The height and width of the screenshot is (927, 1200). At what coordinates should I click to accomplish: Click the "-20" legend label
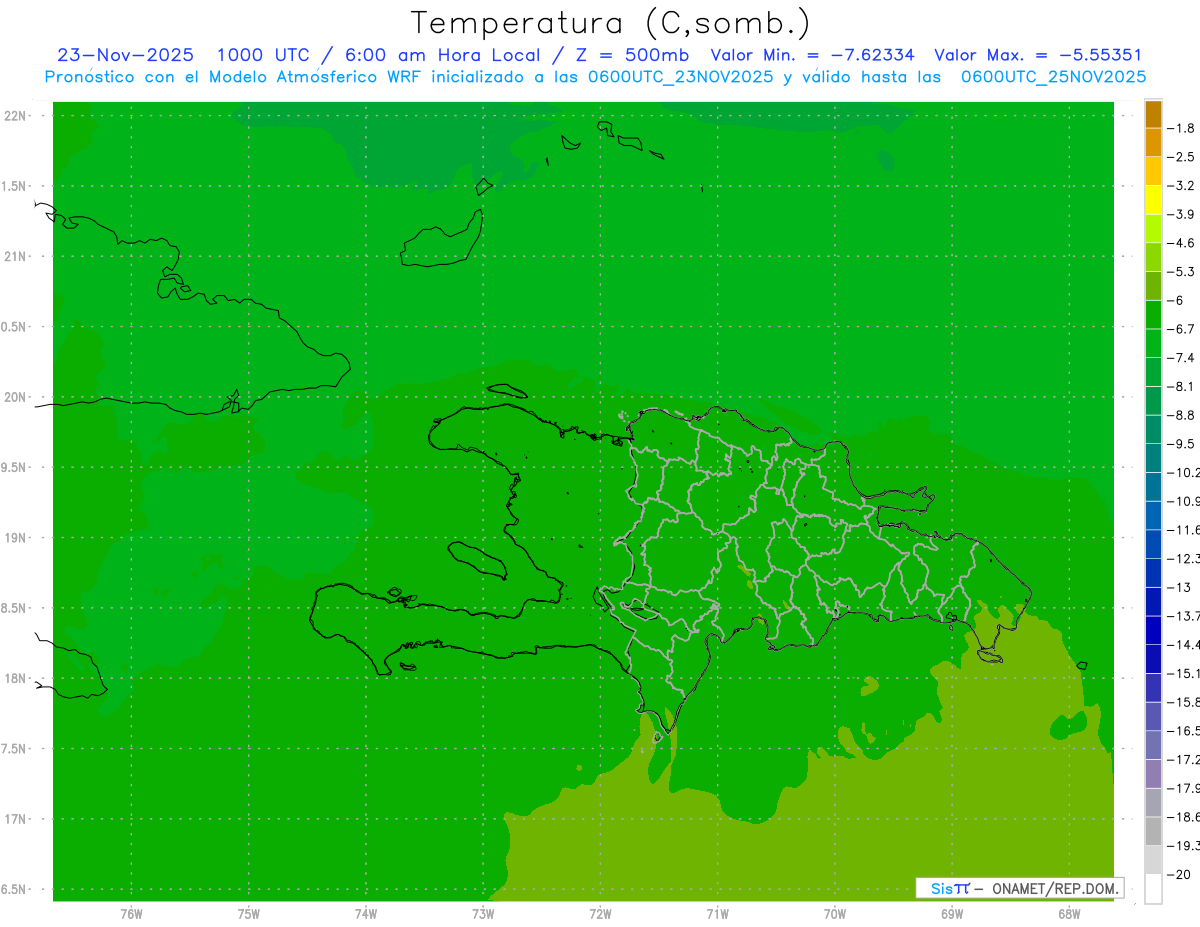[1181, 874]
